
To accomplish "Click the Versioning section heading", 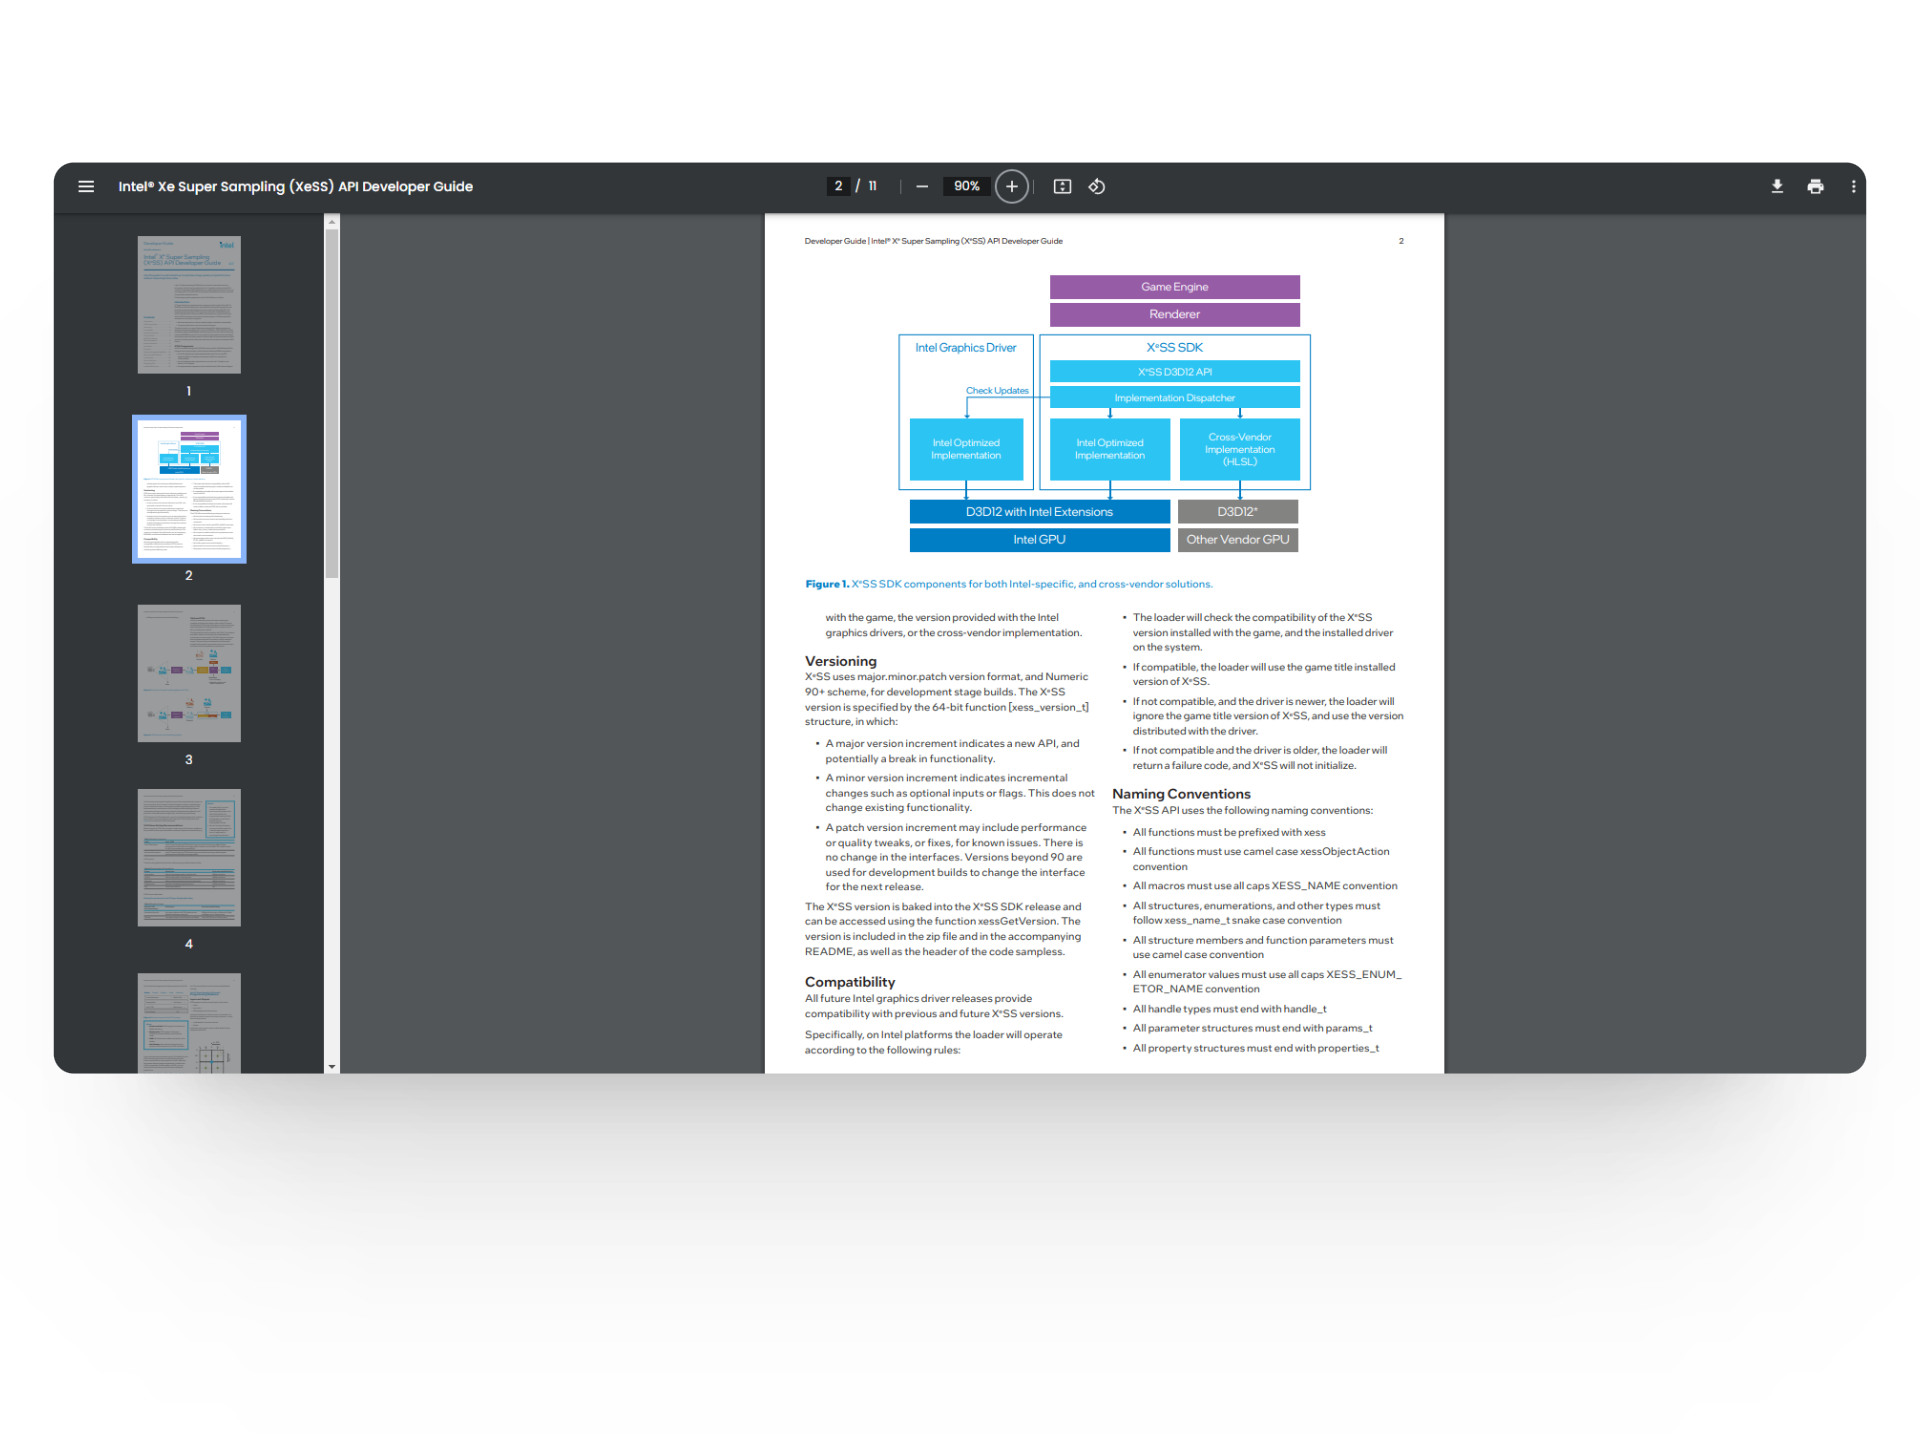I will pyautogui.click(x=840, y=661).
